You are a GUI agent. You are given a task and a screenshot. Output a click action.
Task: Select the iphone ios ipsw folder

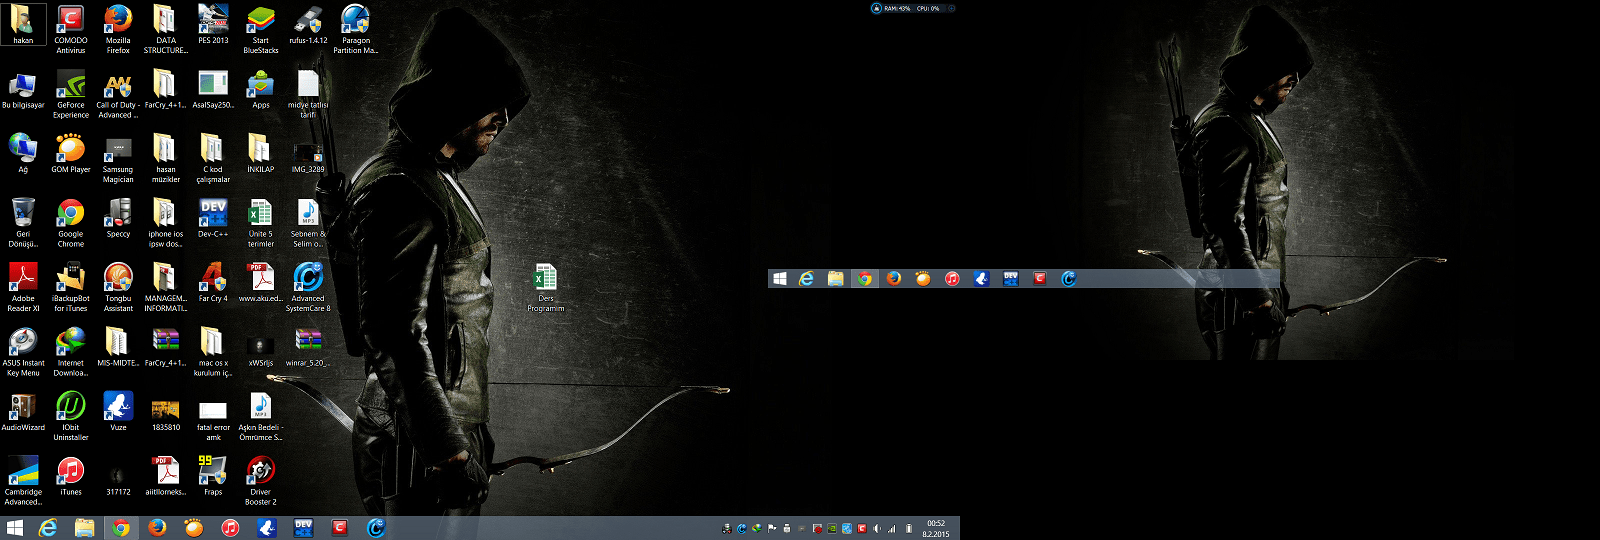click(x=165, y=223)
